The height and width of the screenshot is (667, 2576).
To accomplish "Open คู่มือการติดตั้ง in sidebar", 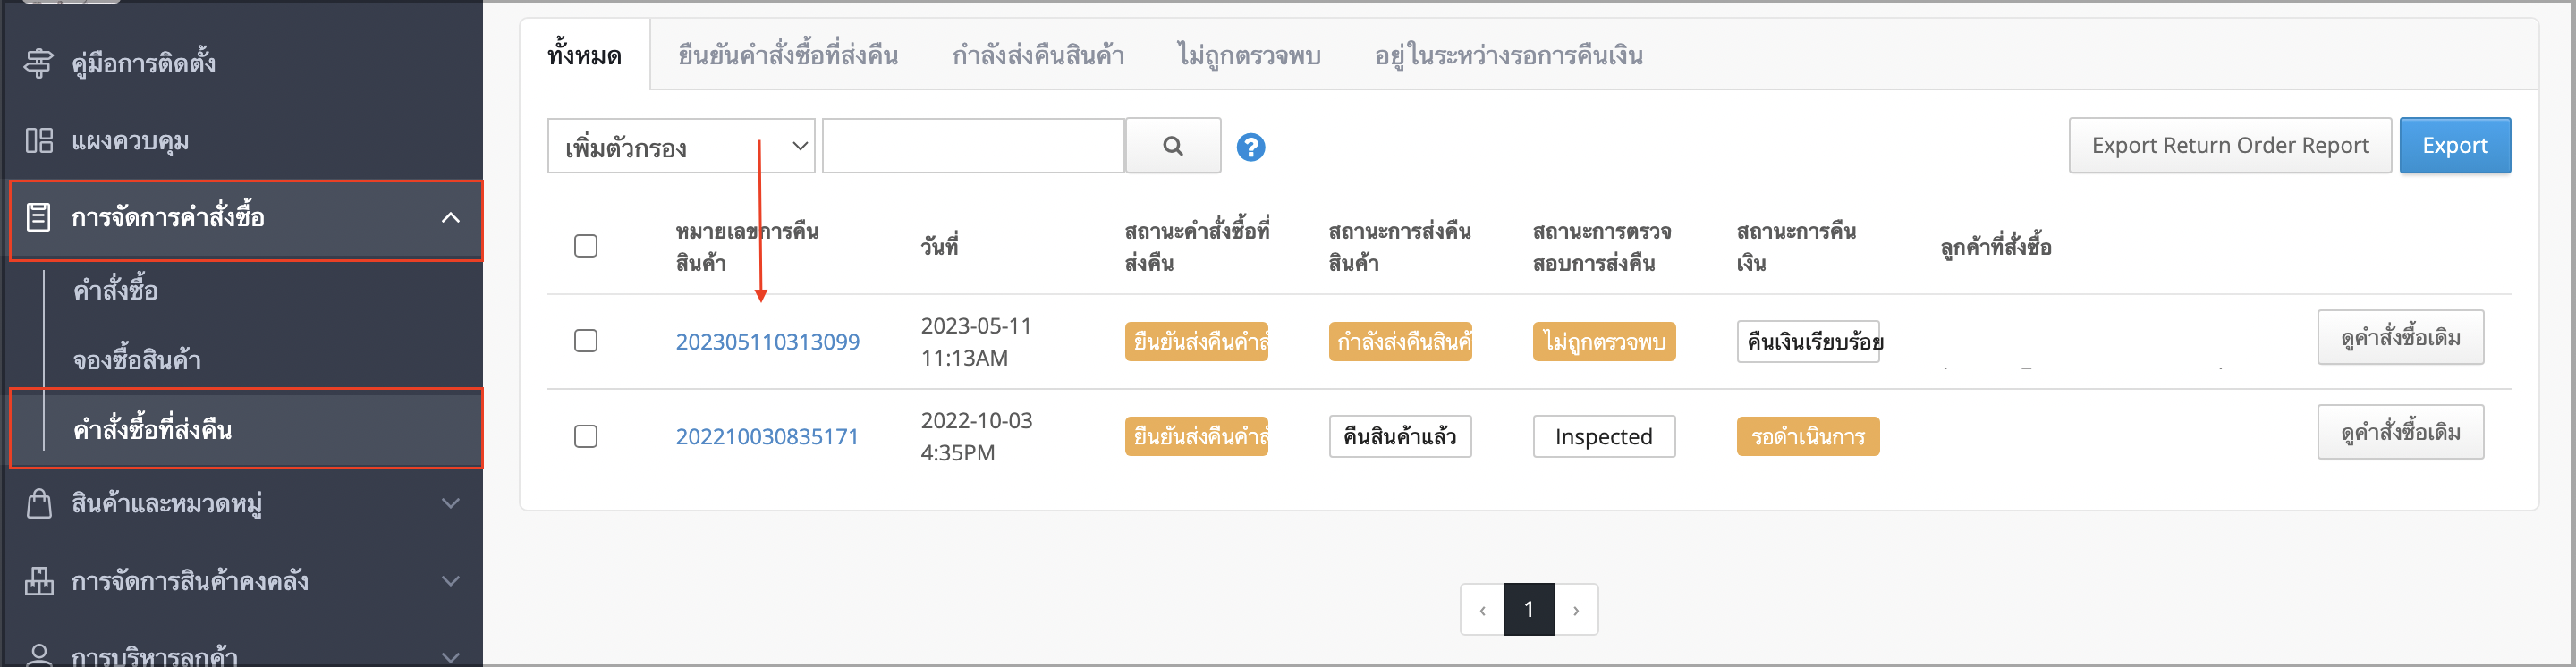I will click(x=143, y=63).
